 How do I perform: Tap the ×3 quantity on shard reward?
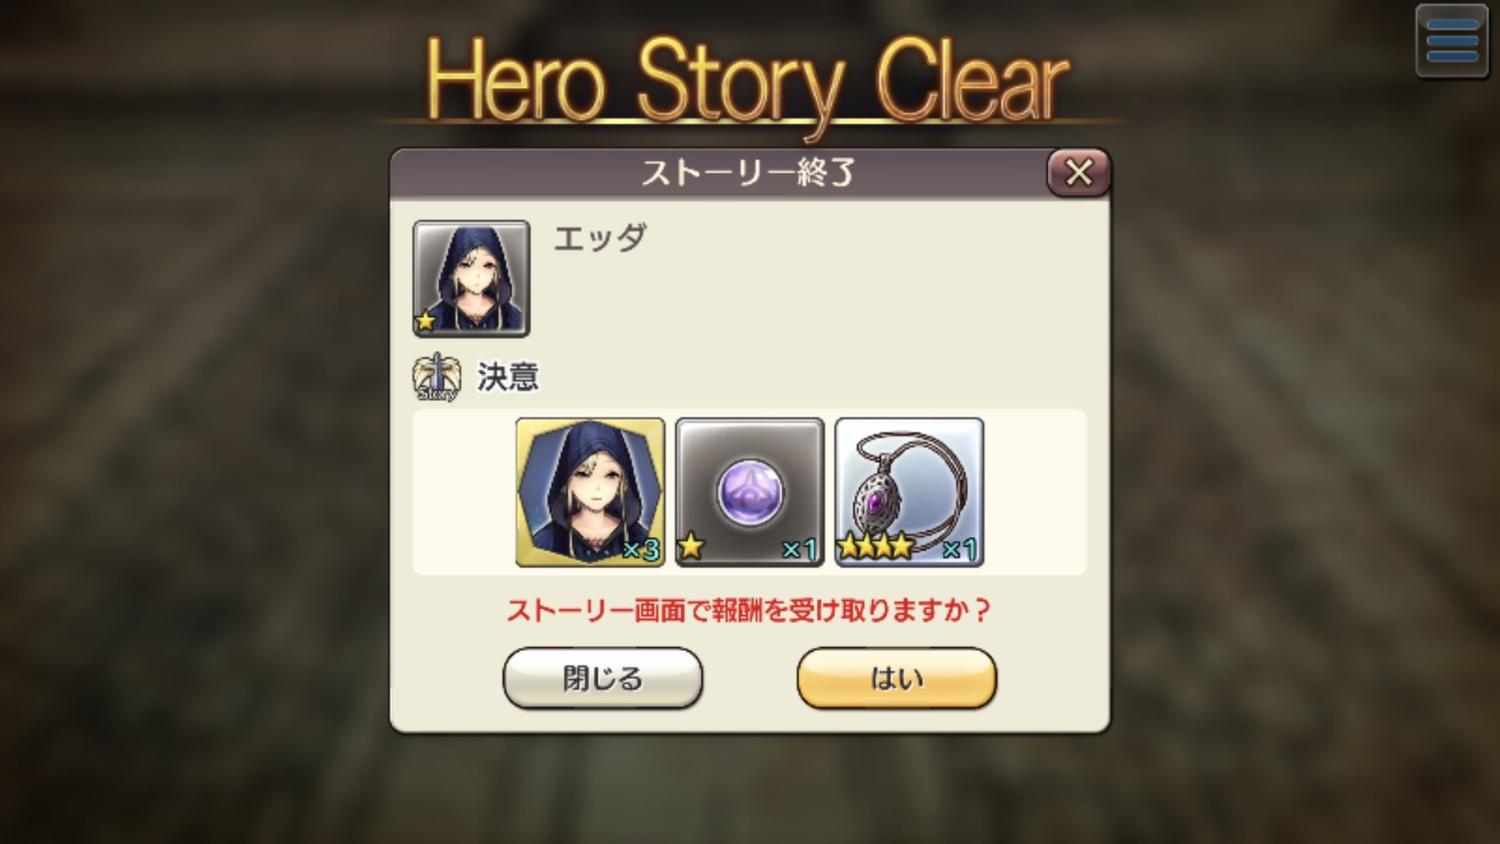pyautogui.click(x=641, y=549)
